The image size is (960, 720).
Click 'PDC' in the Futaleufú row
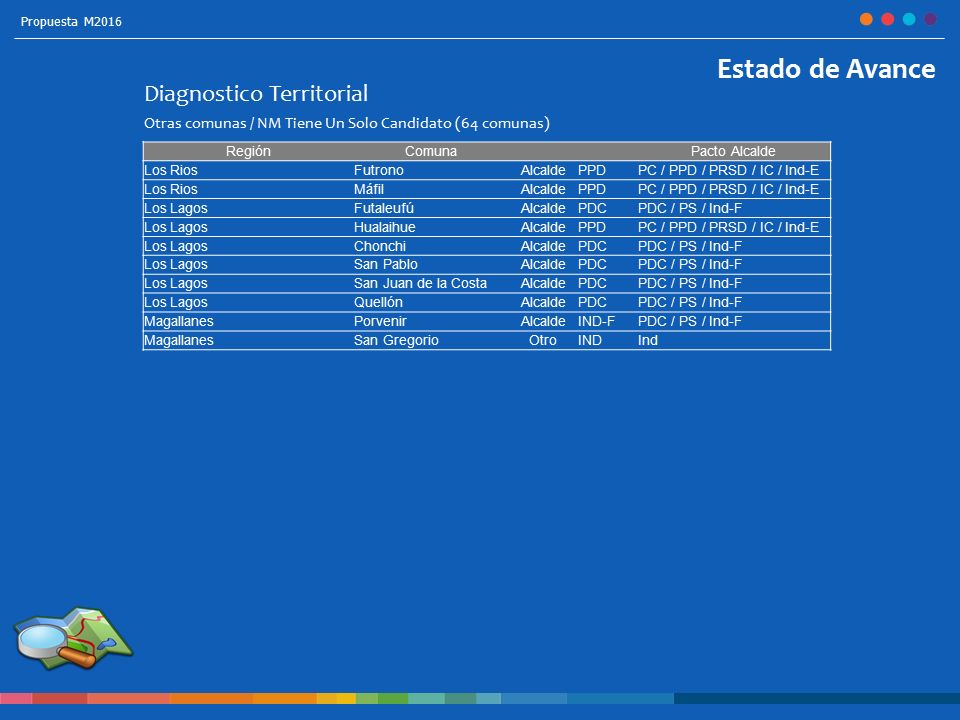pyautogui.click(x=592, y=208)
